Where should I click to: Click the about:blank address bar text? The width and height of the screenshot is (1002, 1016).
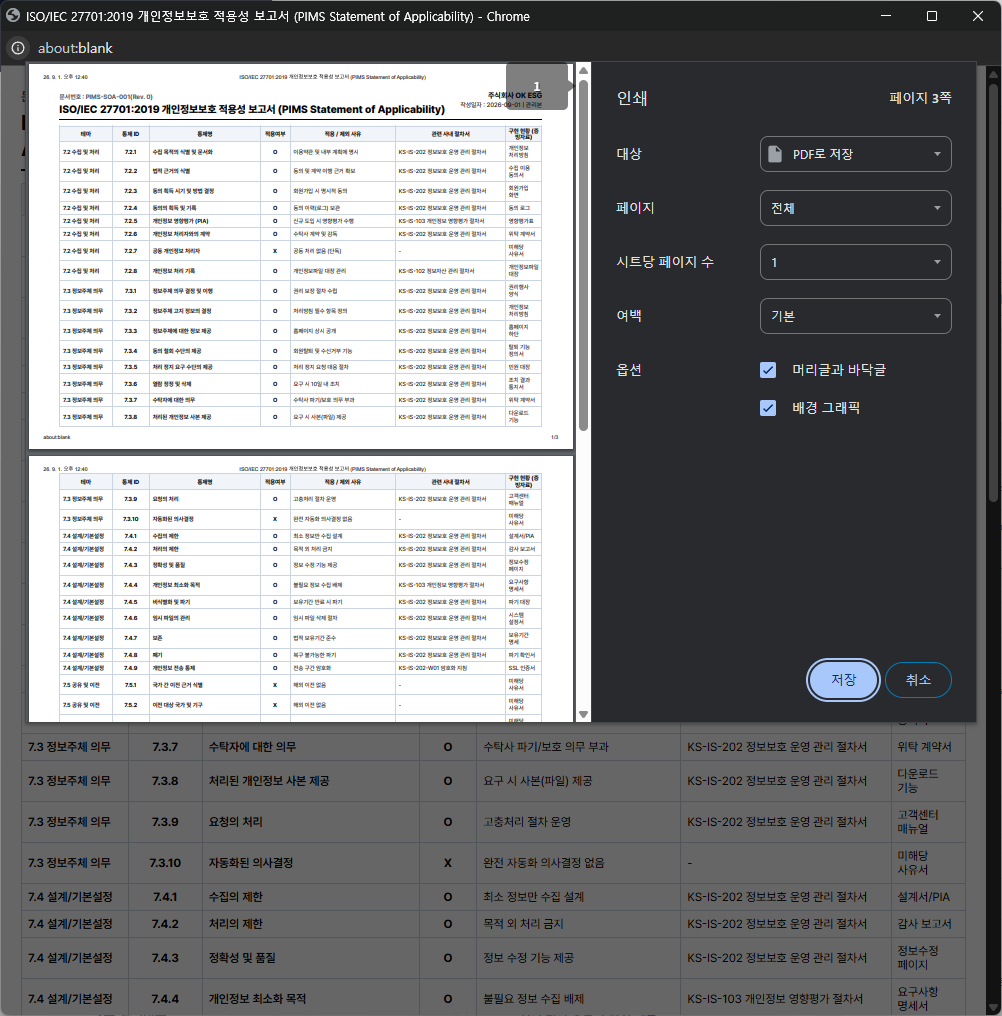tap(75, 48)
